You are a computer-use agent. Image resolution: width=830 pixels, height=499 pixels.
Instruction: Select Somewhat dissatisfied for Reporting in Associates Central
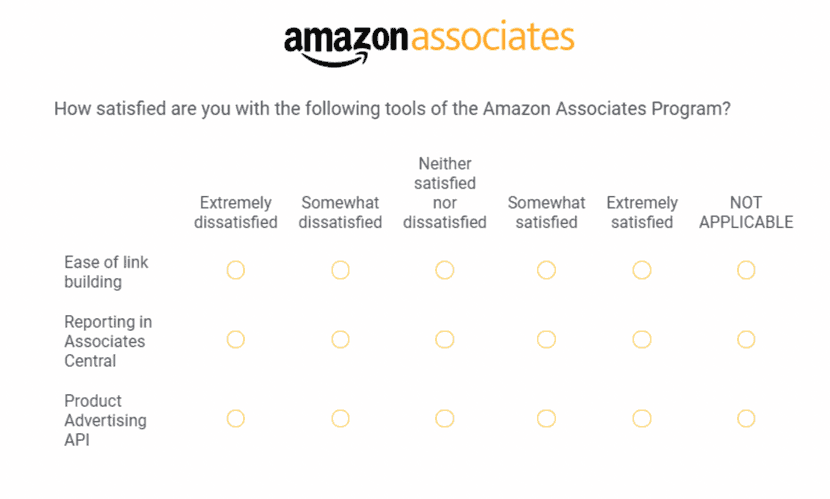coord(340,340)
